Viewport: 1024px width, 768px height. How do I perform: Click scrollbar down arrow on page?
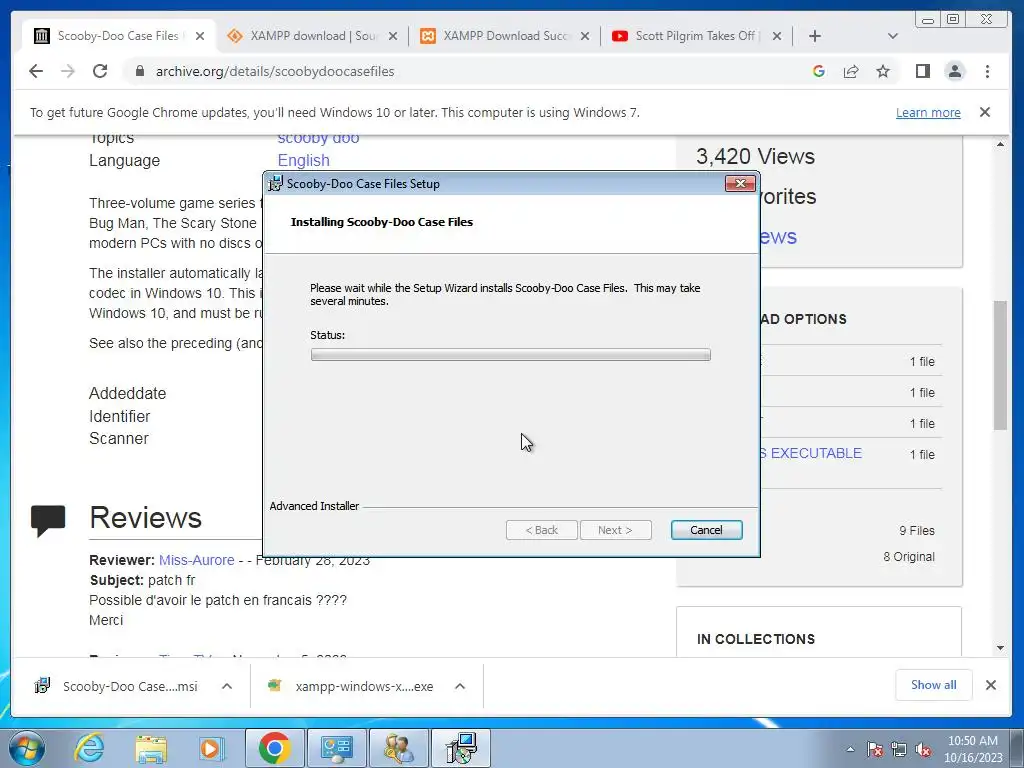[x=1000, y=648]
